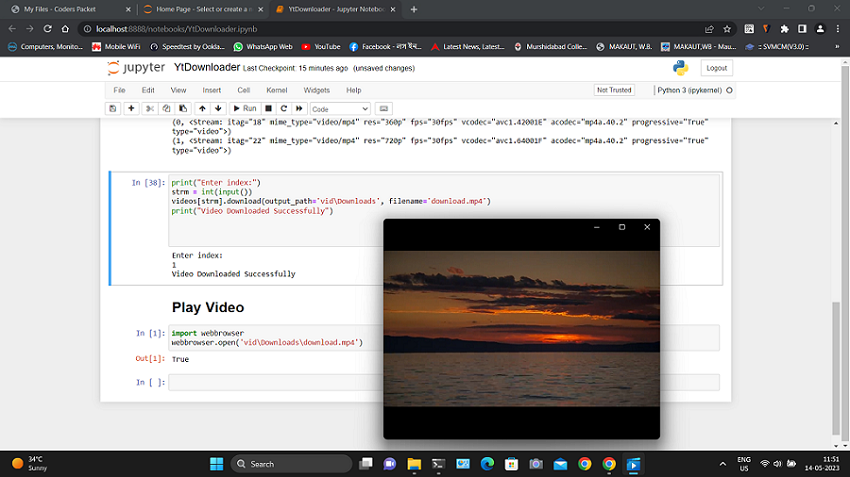Open the Kernel menu in Jupyter
Image resolution: width=850 pixels, height=477 pixels.
[x=276, y=90]
